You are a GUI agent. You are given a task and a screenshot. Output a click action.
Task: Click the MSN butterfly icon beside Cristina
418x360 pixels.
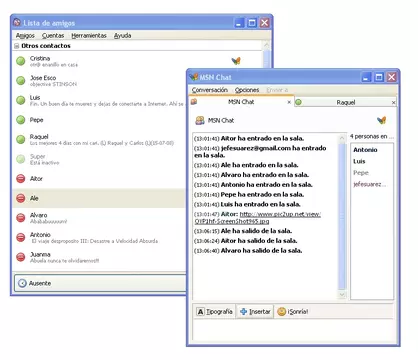(236, 61)
